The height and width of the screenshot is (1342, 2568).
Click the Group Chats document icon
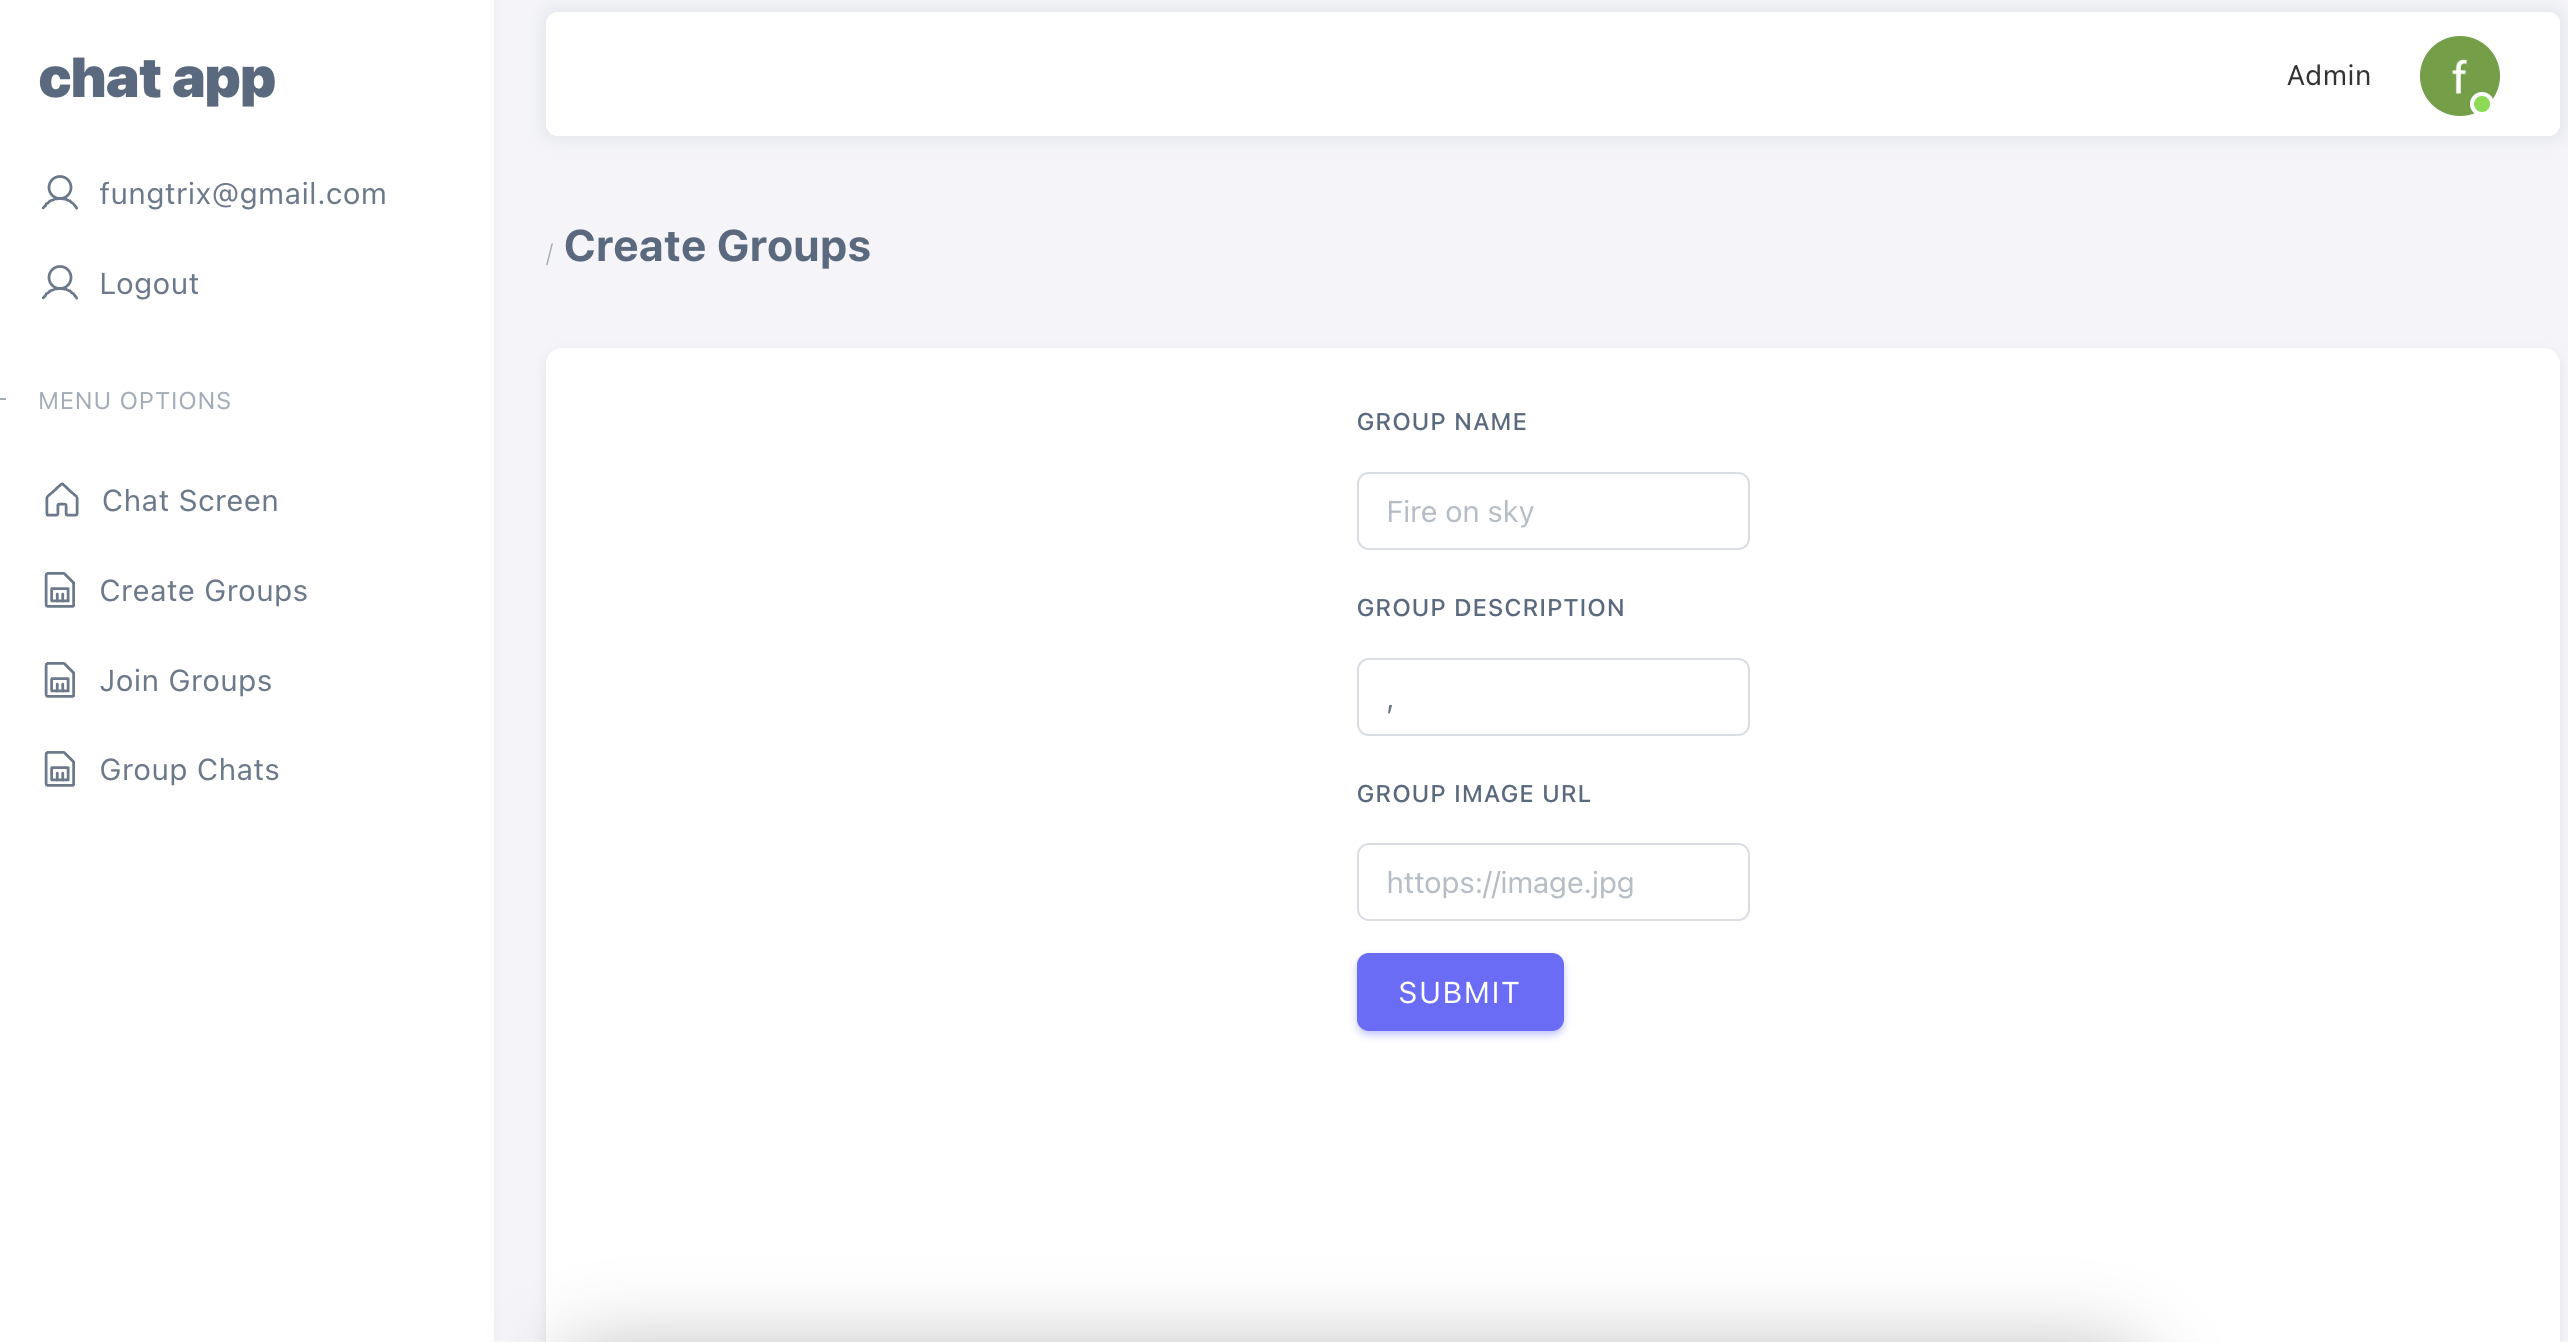(x=60, y=769)
